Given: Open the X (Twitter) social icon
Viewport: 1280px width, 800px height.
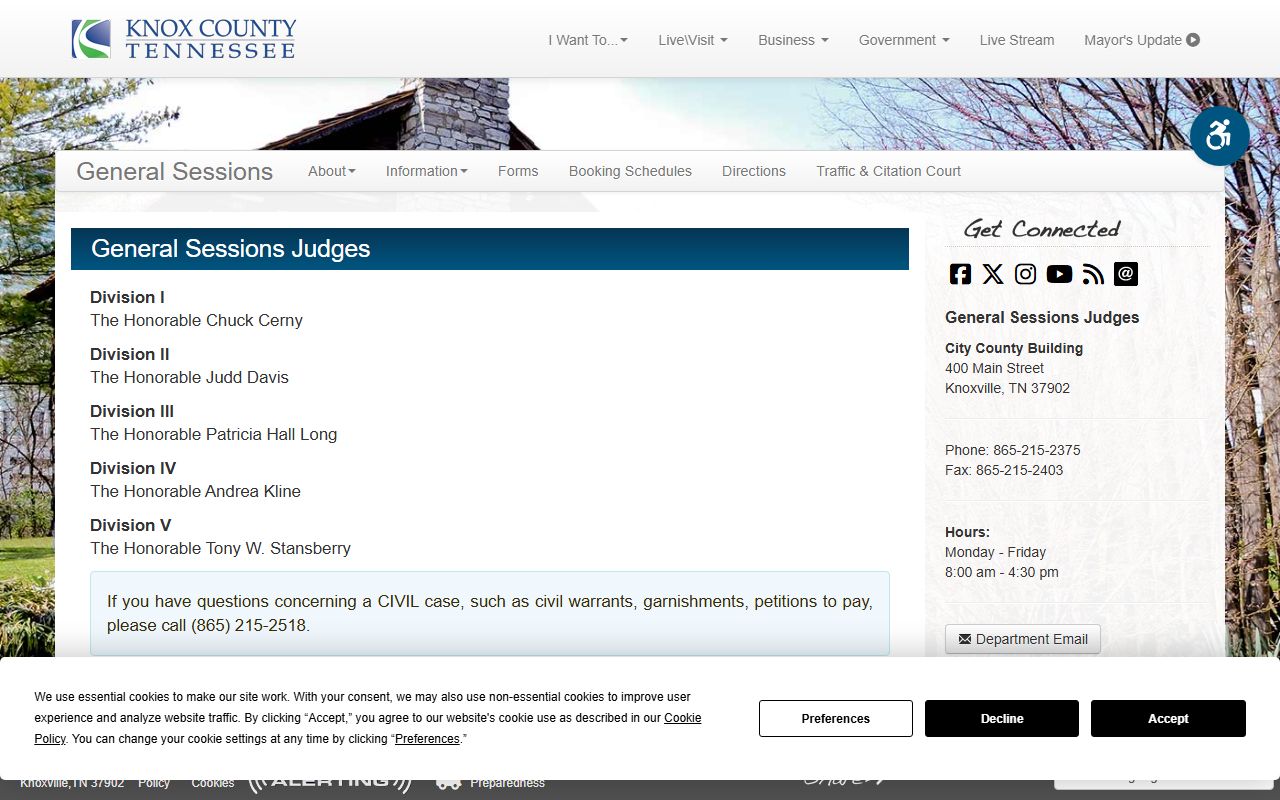Looking at the screenshot, I should tap(993, 274).
